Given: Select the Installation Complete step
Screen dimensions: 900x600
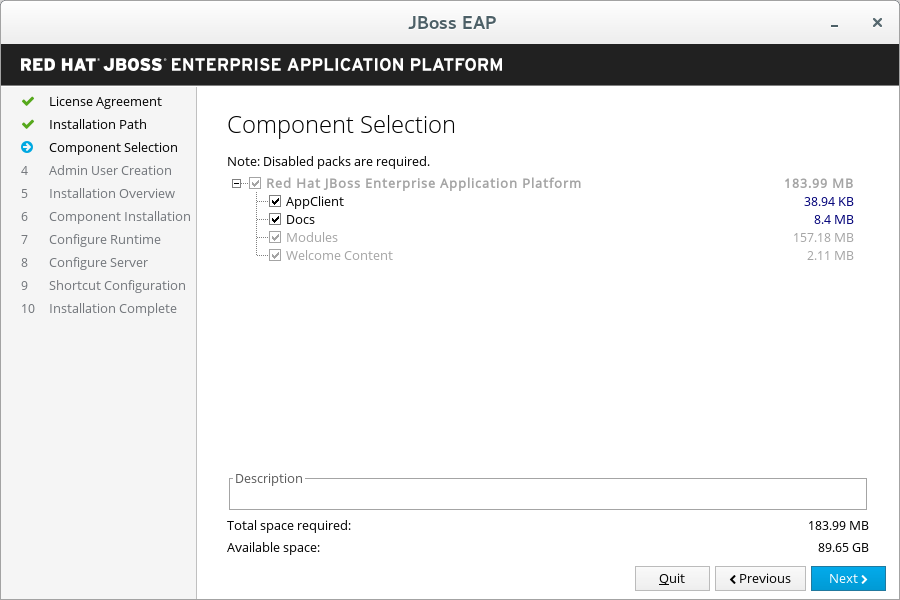Looking at the screenshot, I should pyautogui.click(x=114, y=308).
